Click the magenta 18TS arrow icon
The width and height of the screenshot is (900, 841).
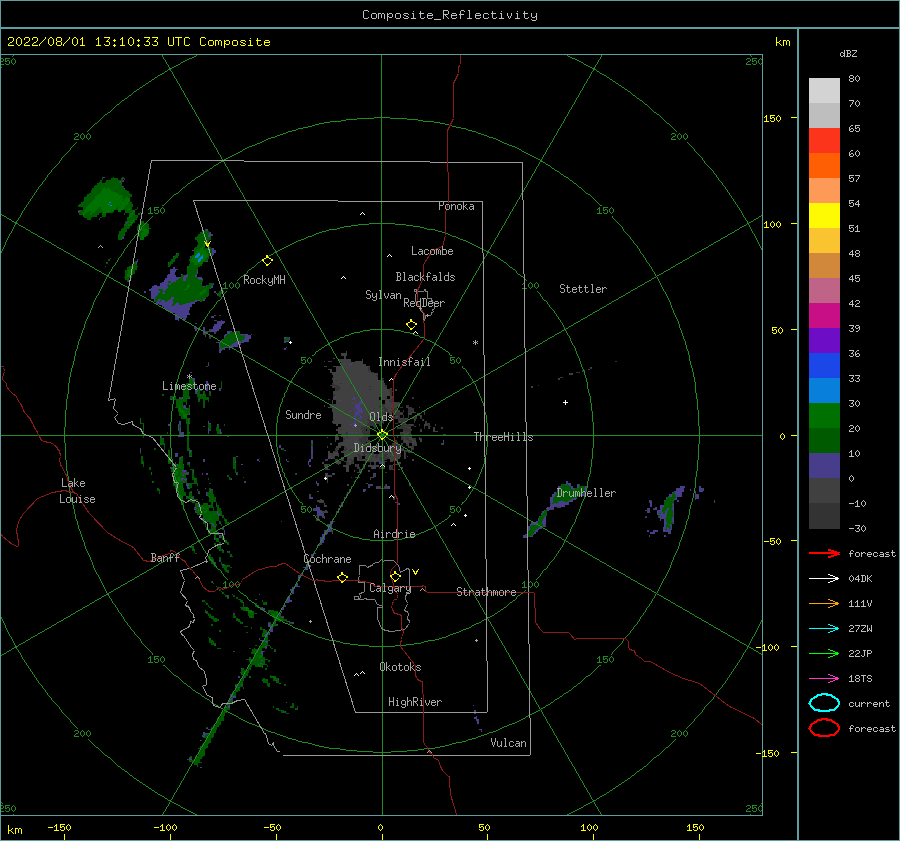pyautogui.click(x=824, y=679)
